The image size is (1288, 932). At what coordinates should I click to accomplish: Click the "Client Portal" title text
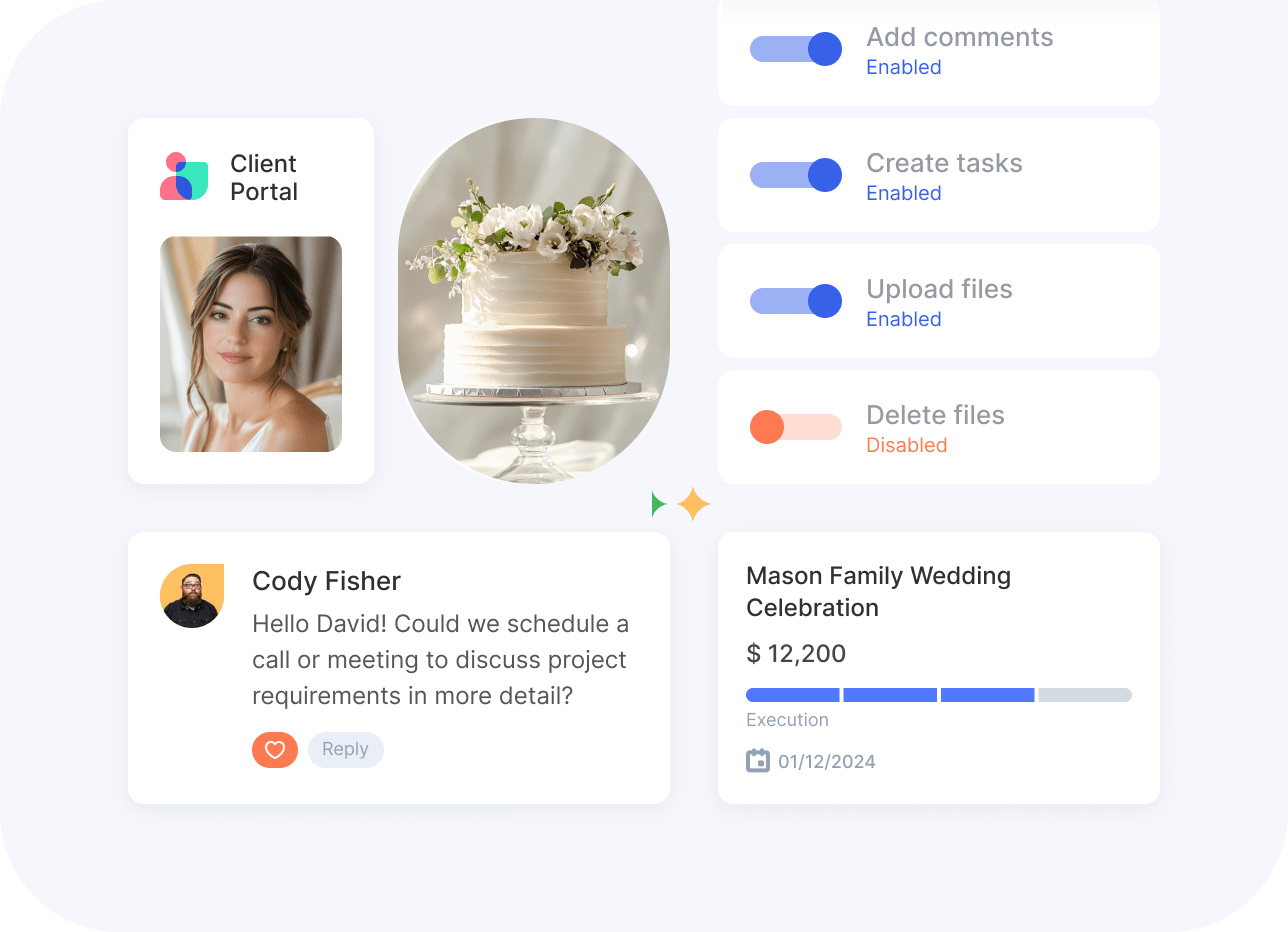coord(264,177)
